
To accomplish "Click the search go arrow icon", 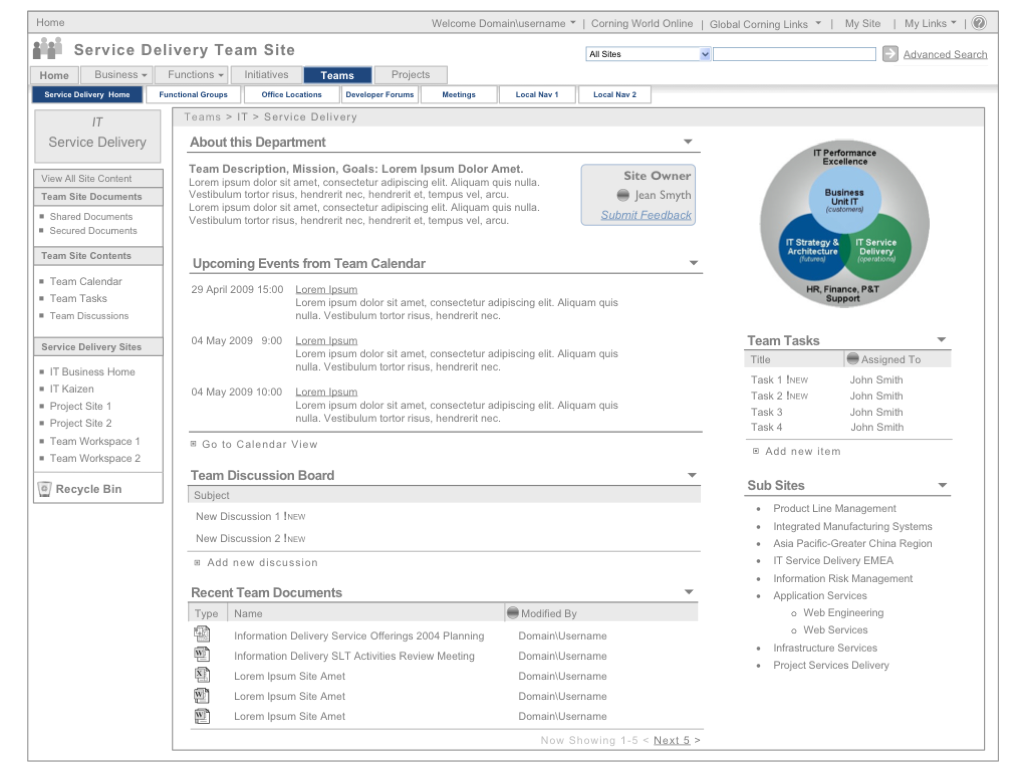I will click(x=889, y=54).
